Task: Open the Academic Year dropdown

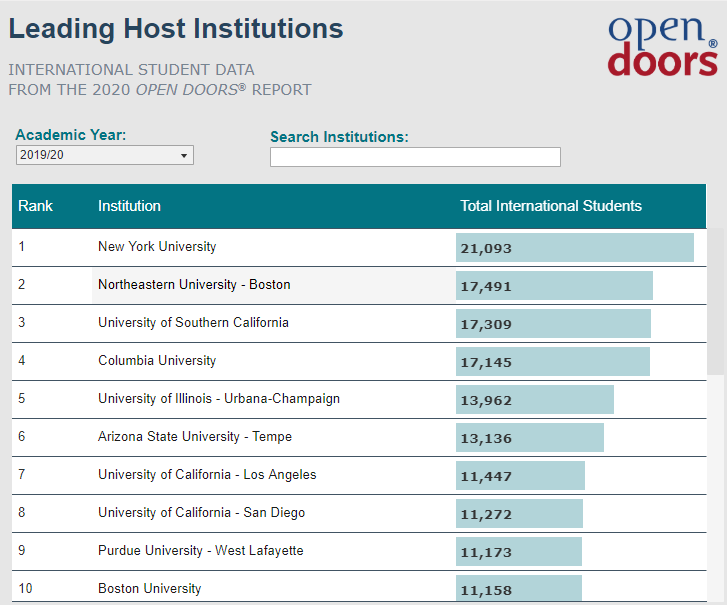Action: tap(104, 155)
